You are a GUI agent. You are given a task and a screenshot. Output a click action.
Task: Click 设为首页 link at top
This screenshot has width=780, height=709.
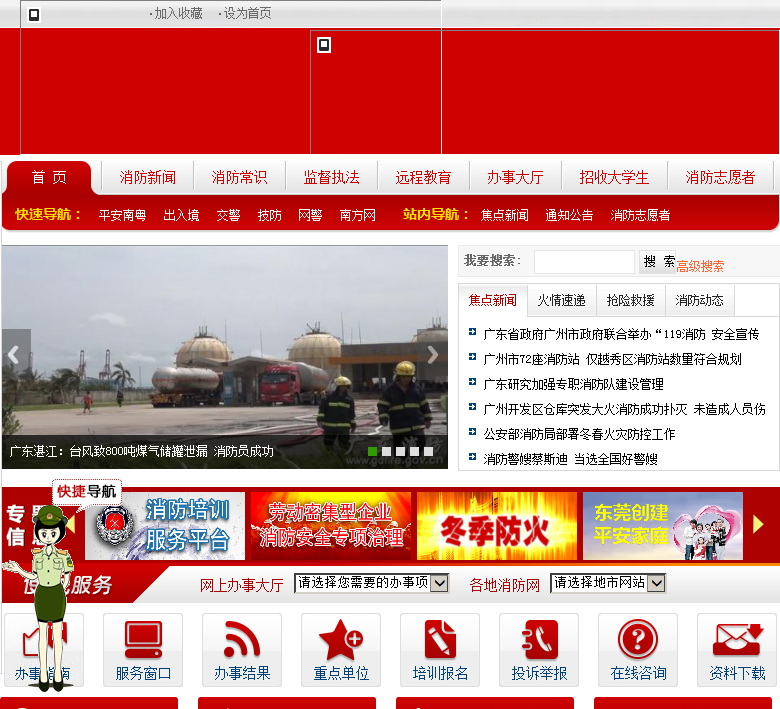[248, 13]
